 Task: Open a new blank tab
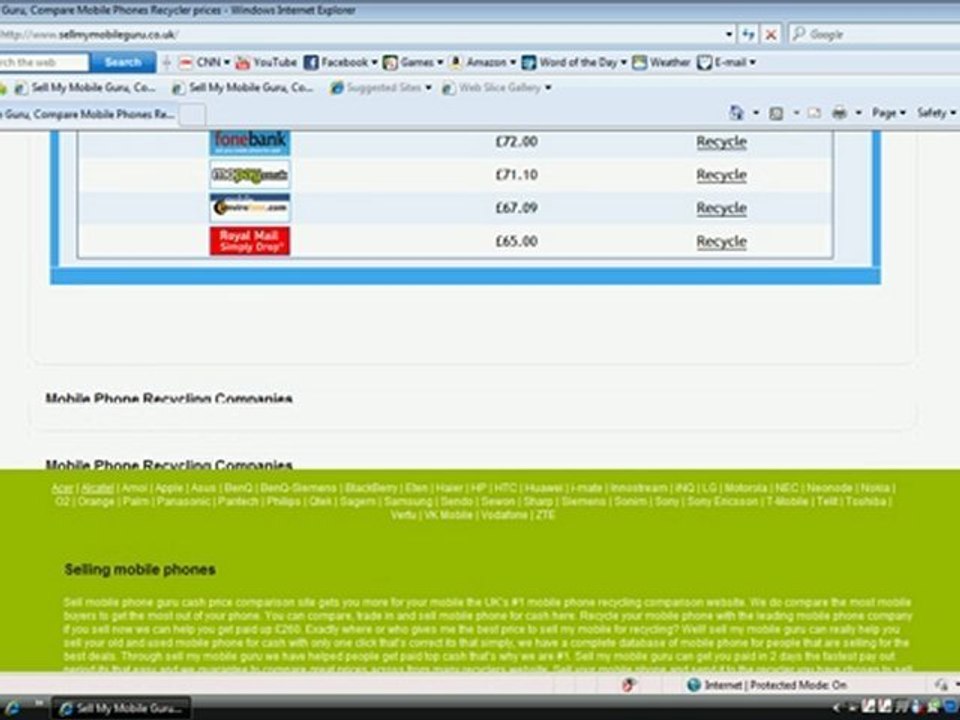pos(192,114)
